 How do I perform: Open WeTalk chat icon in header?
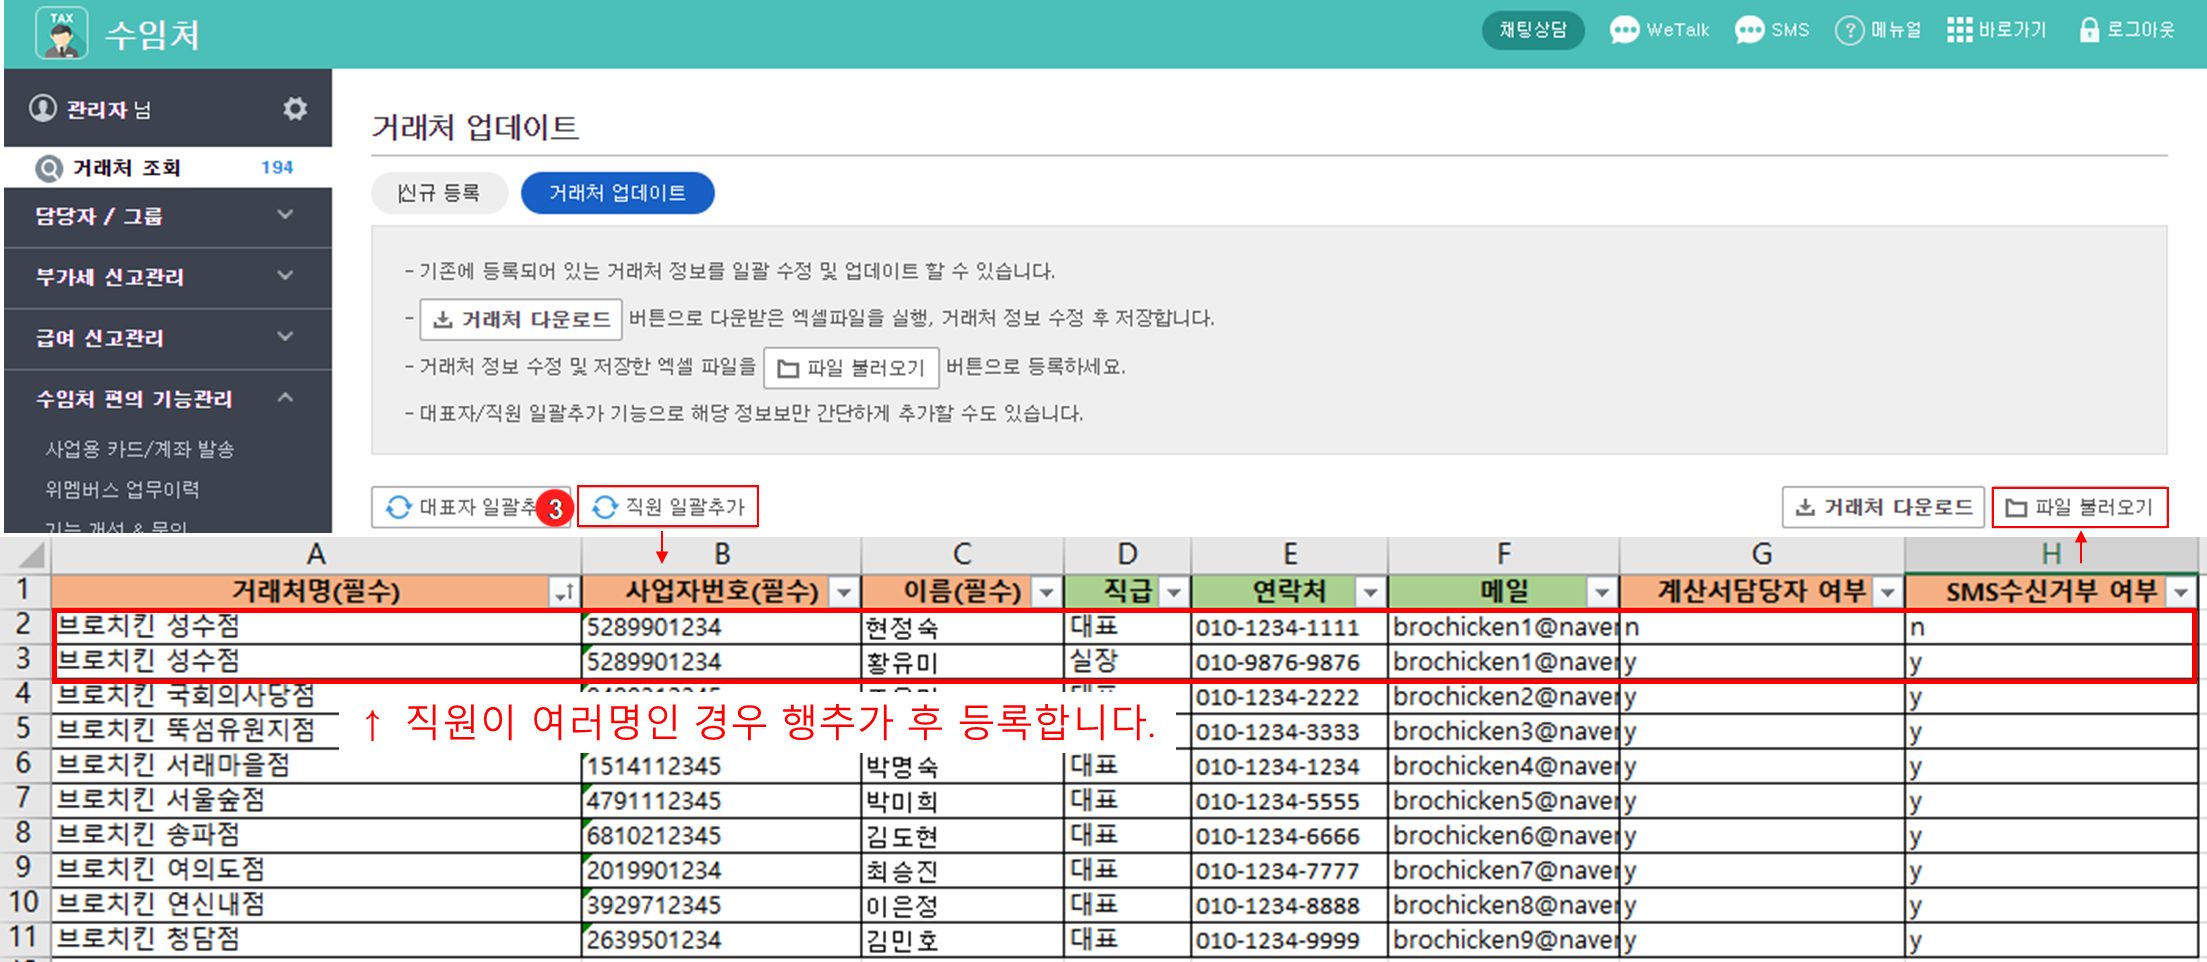(1624, 30)
